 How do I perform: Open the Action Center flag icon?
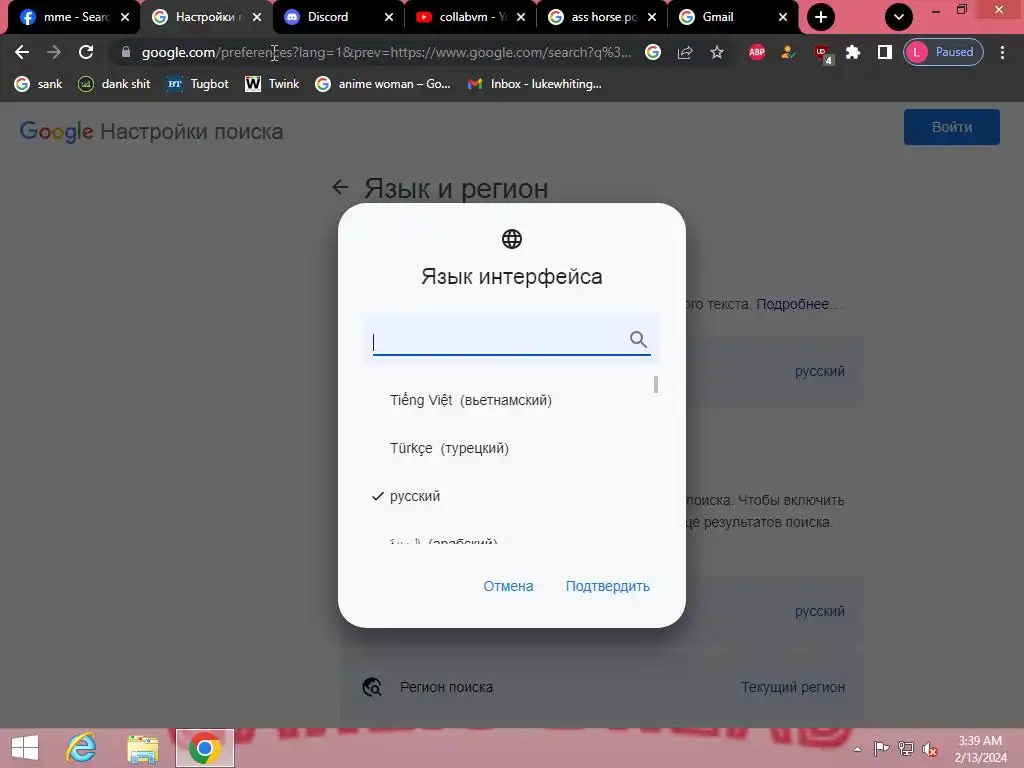881,748
